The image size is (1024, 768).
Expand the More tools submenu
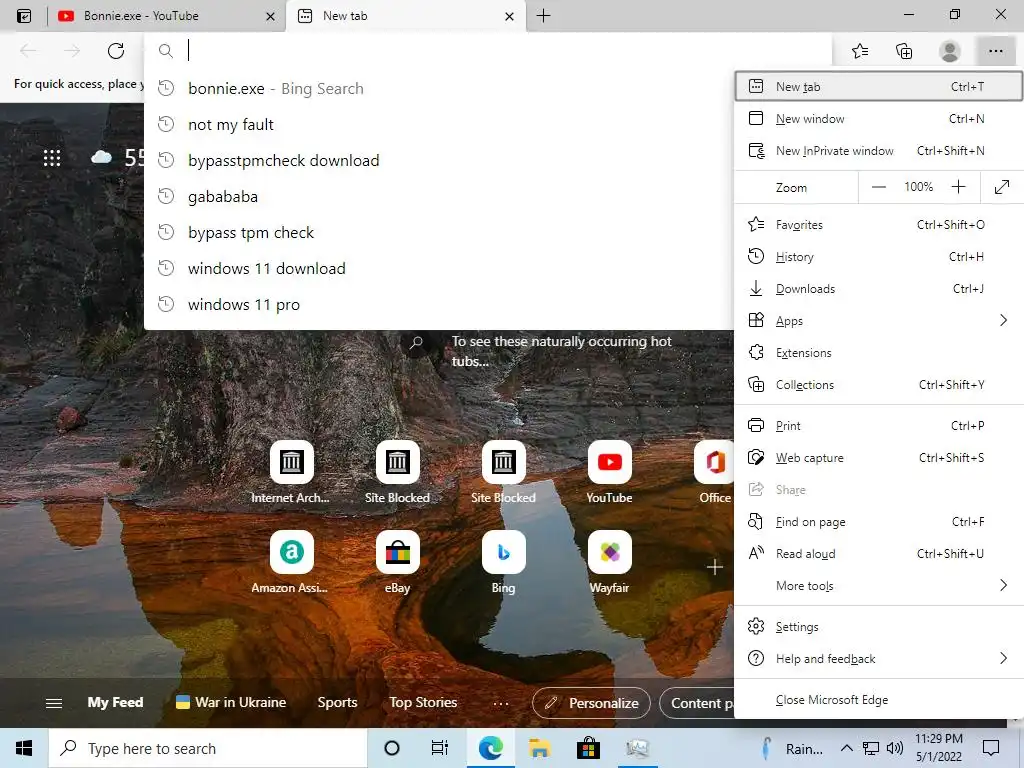[878, 586]
